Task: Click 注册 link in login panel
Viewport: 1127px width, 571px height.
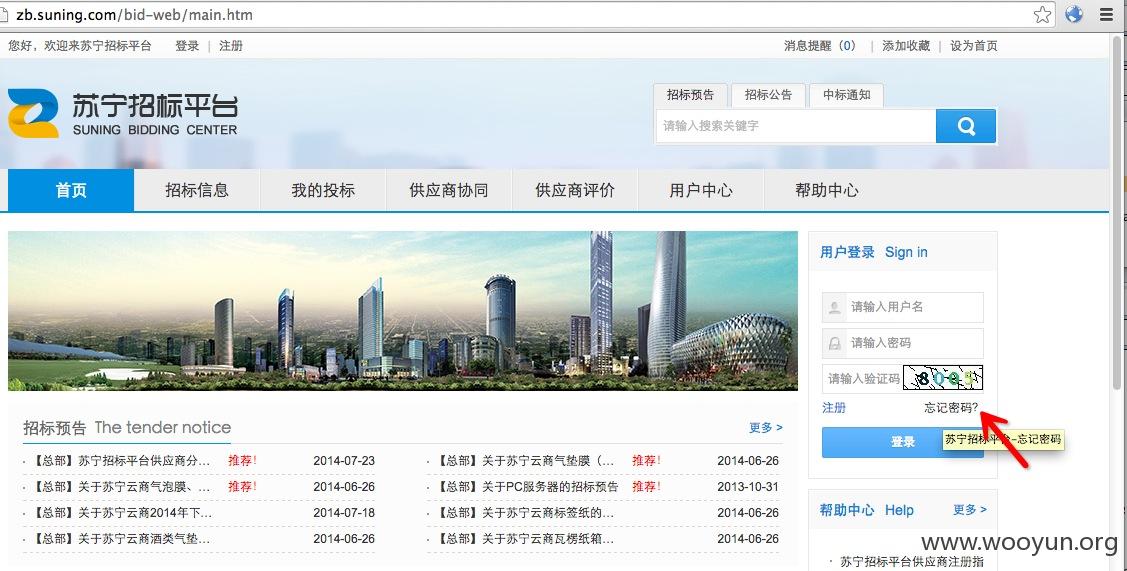Action: click(x=834, y=408)
